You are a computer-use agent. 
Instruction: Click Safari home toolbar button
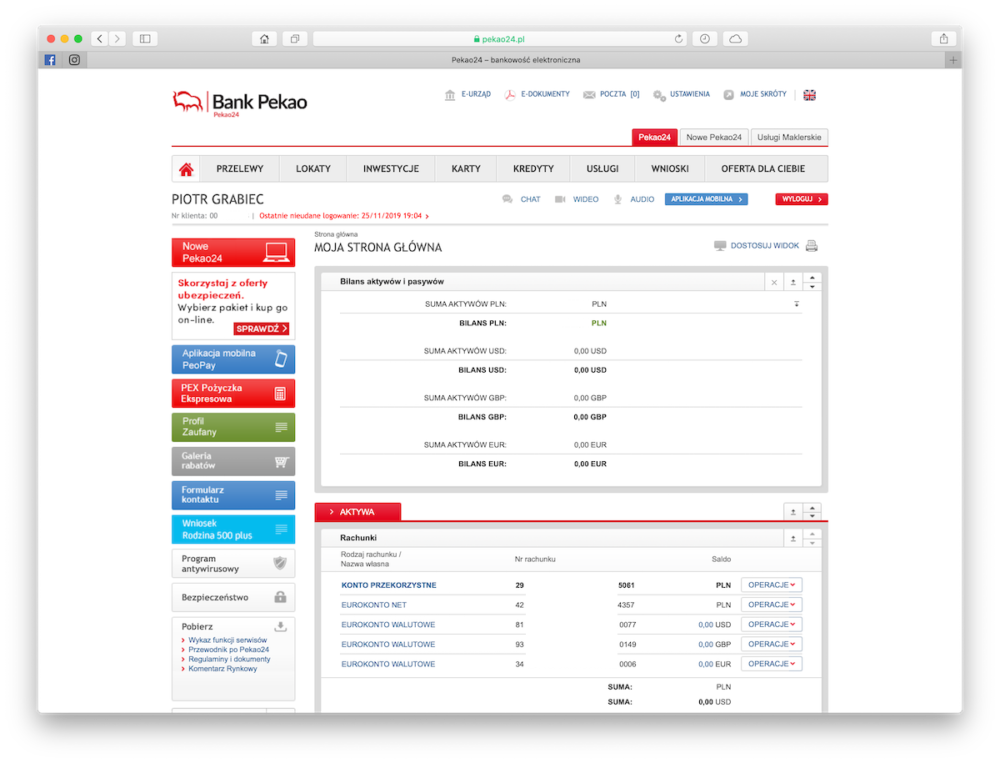coord(264,39)
